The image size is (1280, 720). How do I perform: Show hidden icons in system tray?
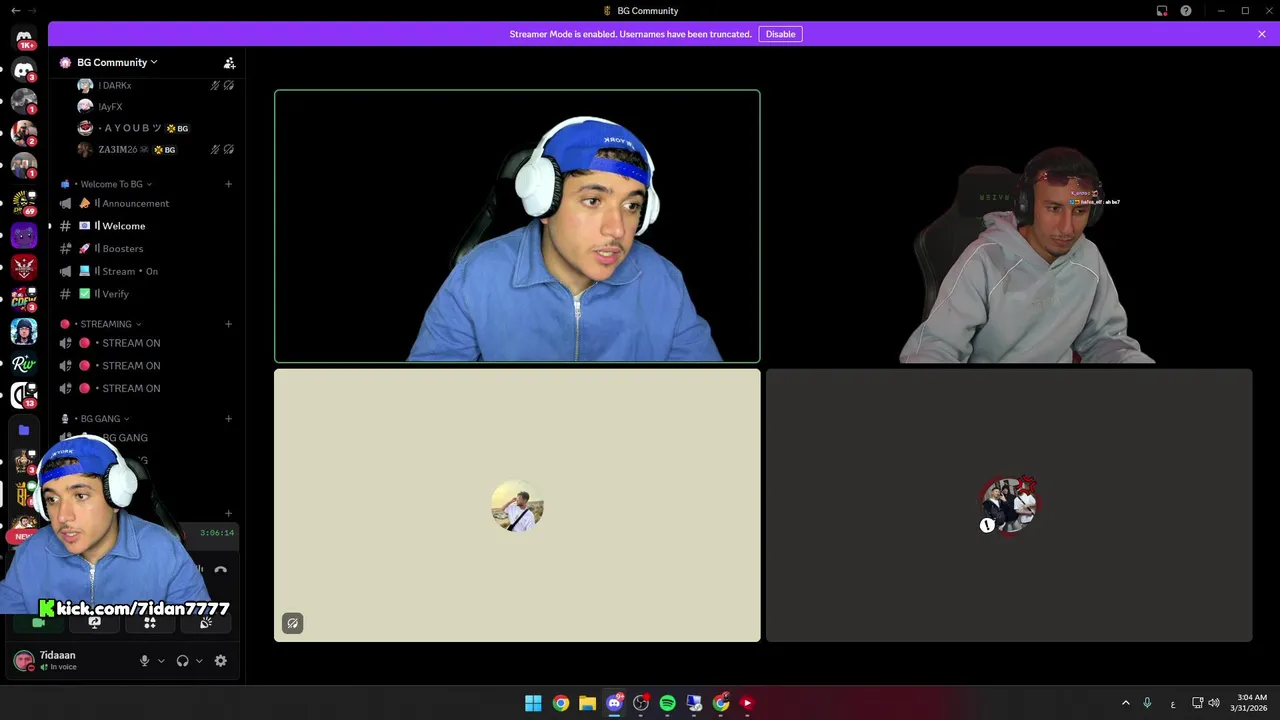[x=1125, y=703]
